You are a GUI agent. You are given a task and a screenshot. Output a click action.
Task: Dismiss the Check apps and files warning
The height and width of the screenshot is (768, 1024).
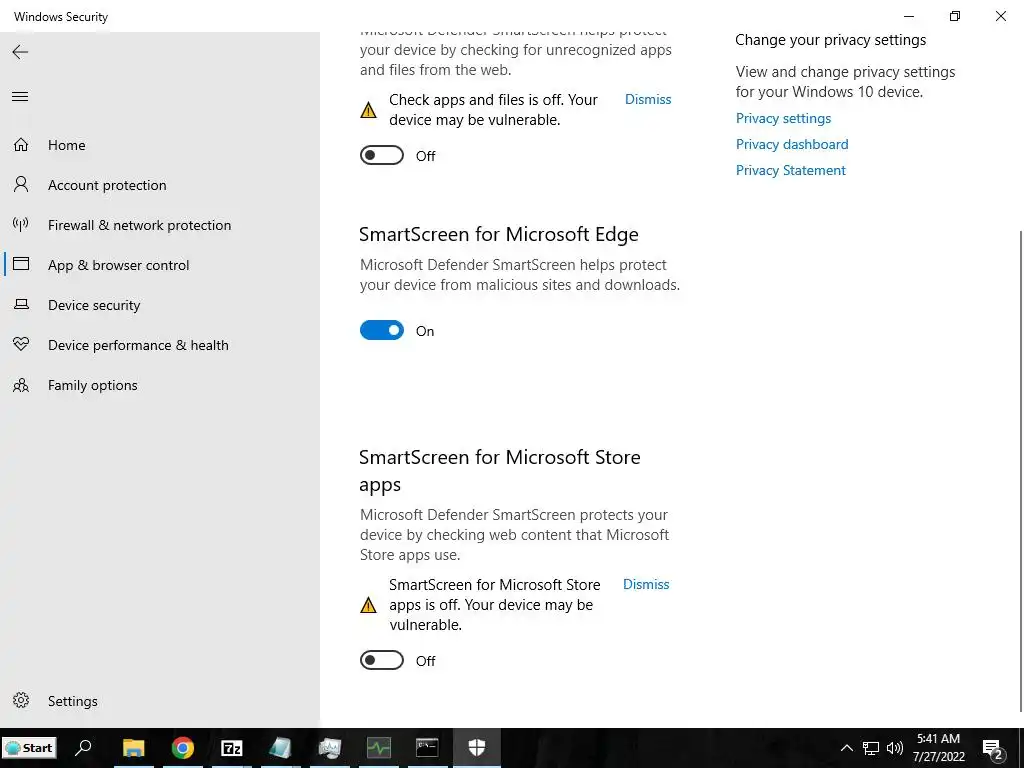(648, 99)
